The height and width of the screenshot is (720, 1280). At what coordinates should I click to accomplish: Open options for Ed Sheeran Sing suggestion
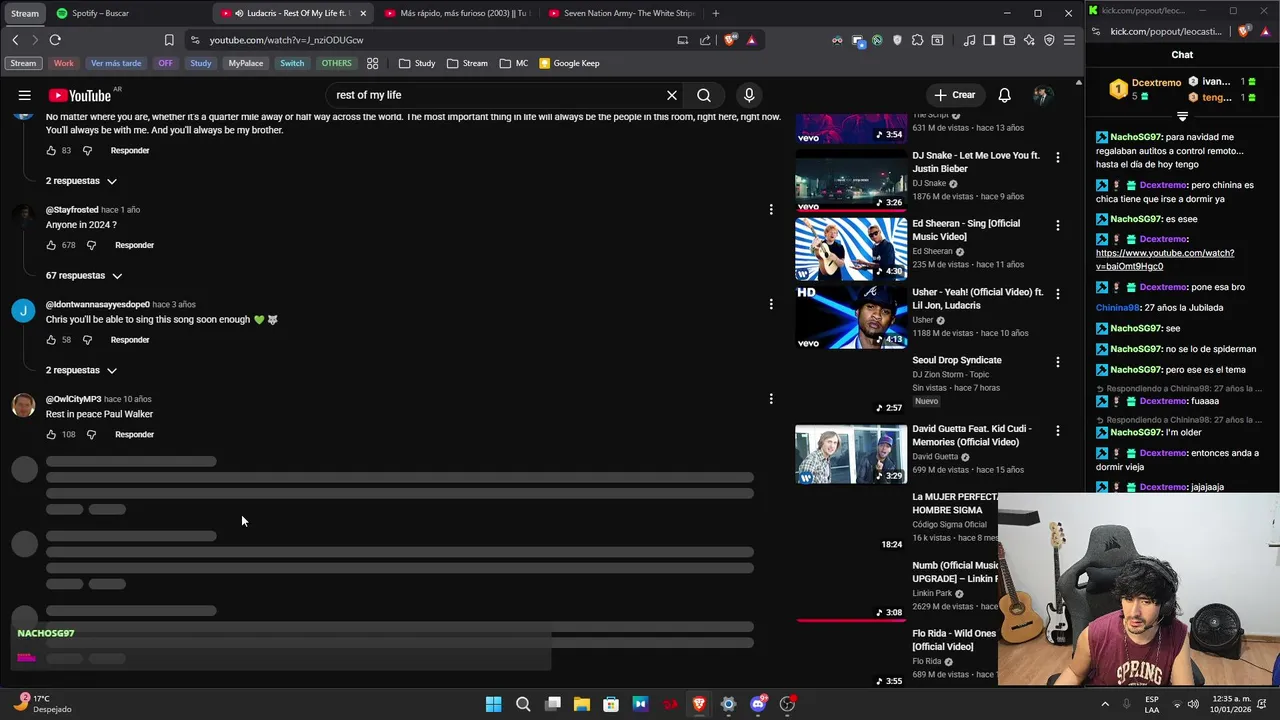[1057, 226]
